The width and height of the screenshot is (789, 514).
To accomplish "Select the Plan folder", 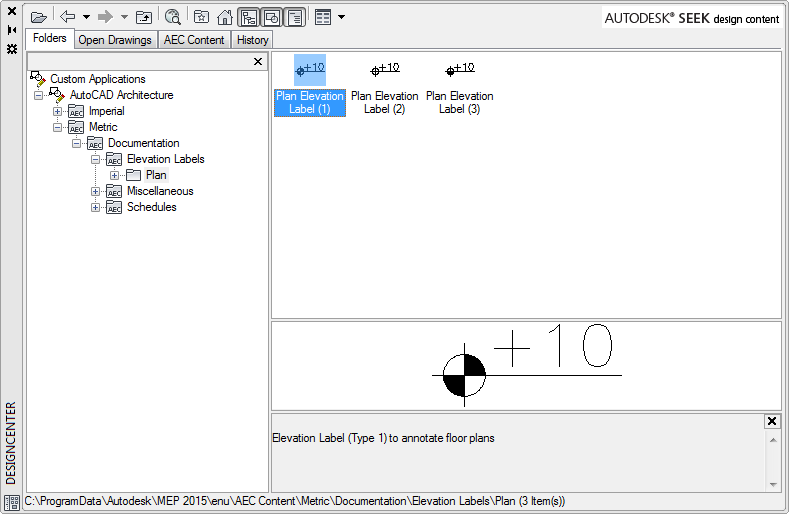I will coord(156,175).
